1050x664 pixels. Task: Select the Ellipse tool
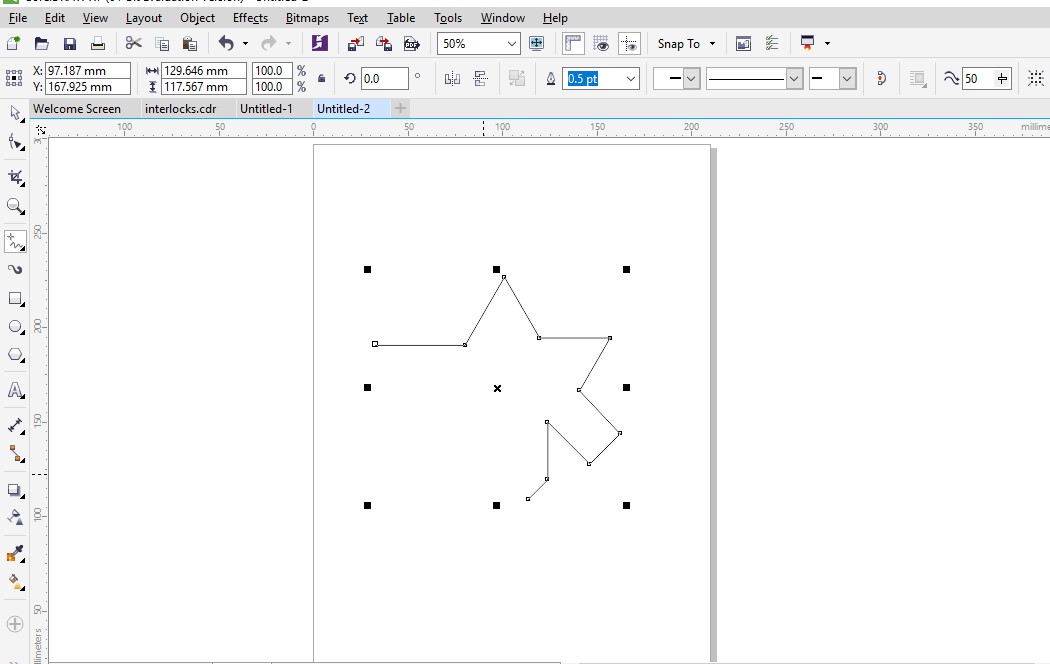pos(15,327)
